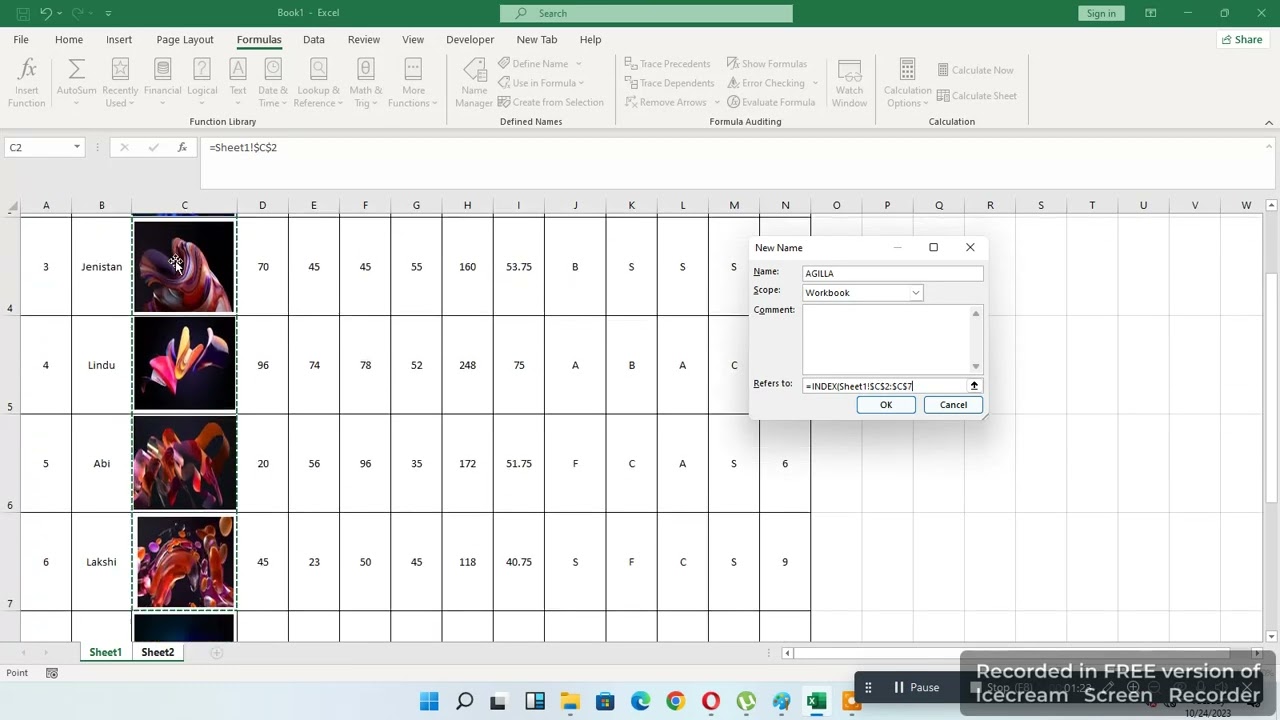Switch to the Review tab
Screen dimensions: 1280x720
point(364,39)
